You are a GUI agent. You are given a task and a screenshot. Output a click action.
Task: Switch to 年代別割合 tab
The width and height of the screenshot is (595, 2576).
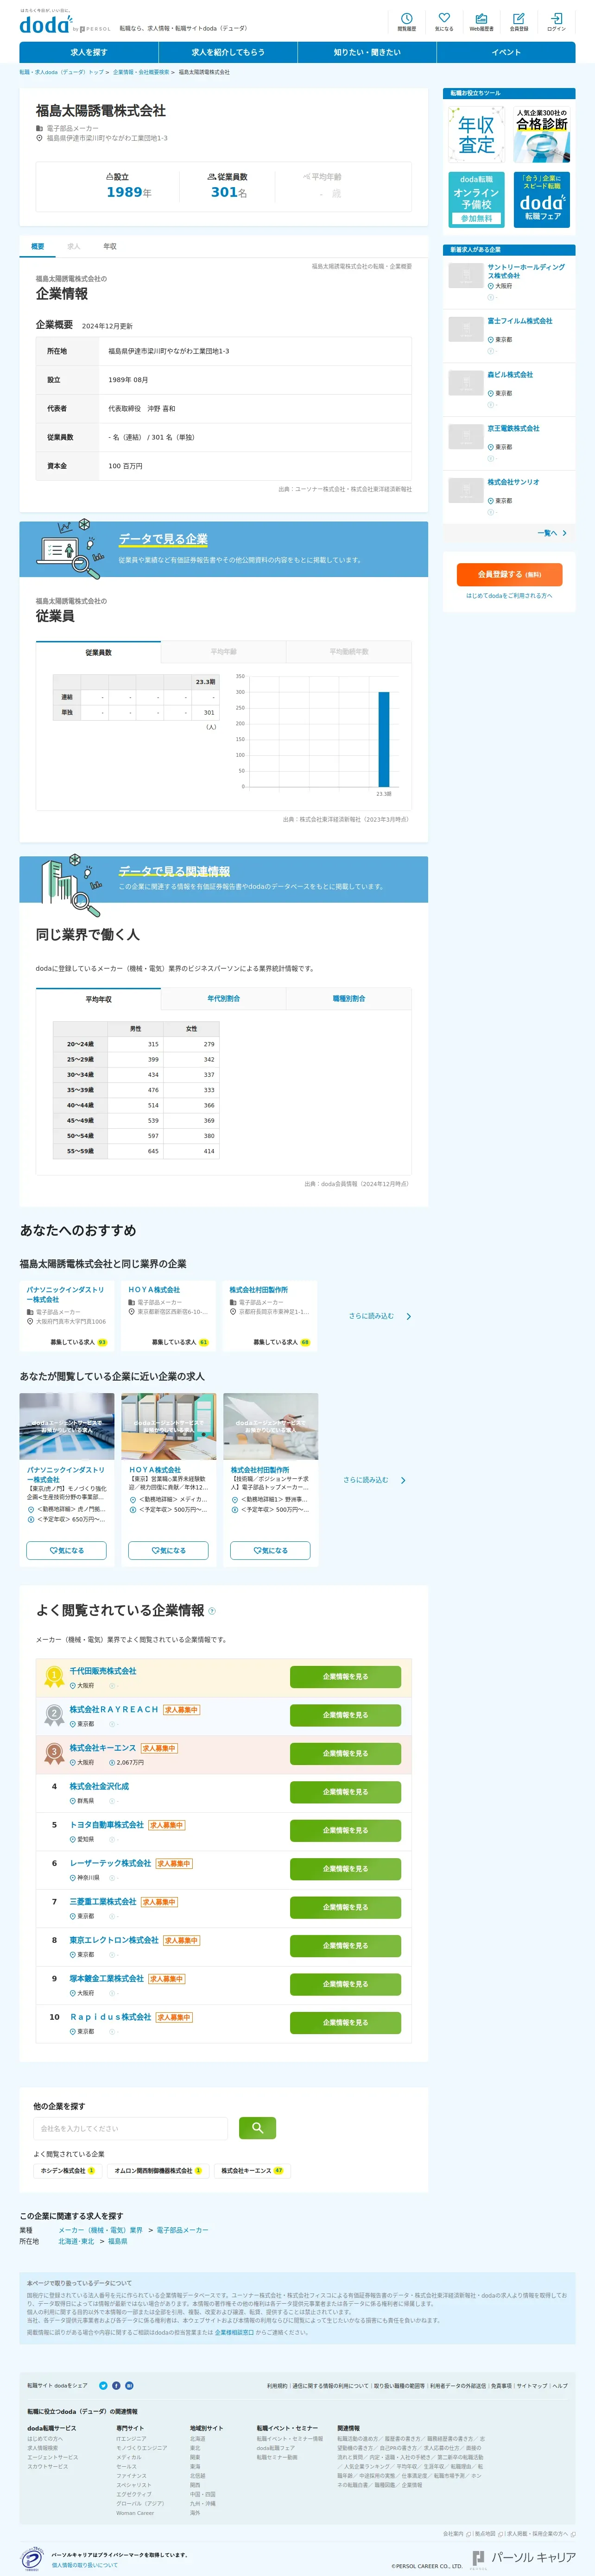(223, 999)
